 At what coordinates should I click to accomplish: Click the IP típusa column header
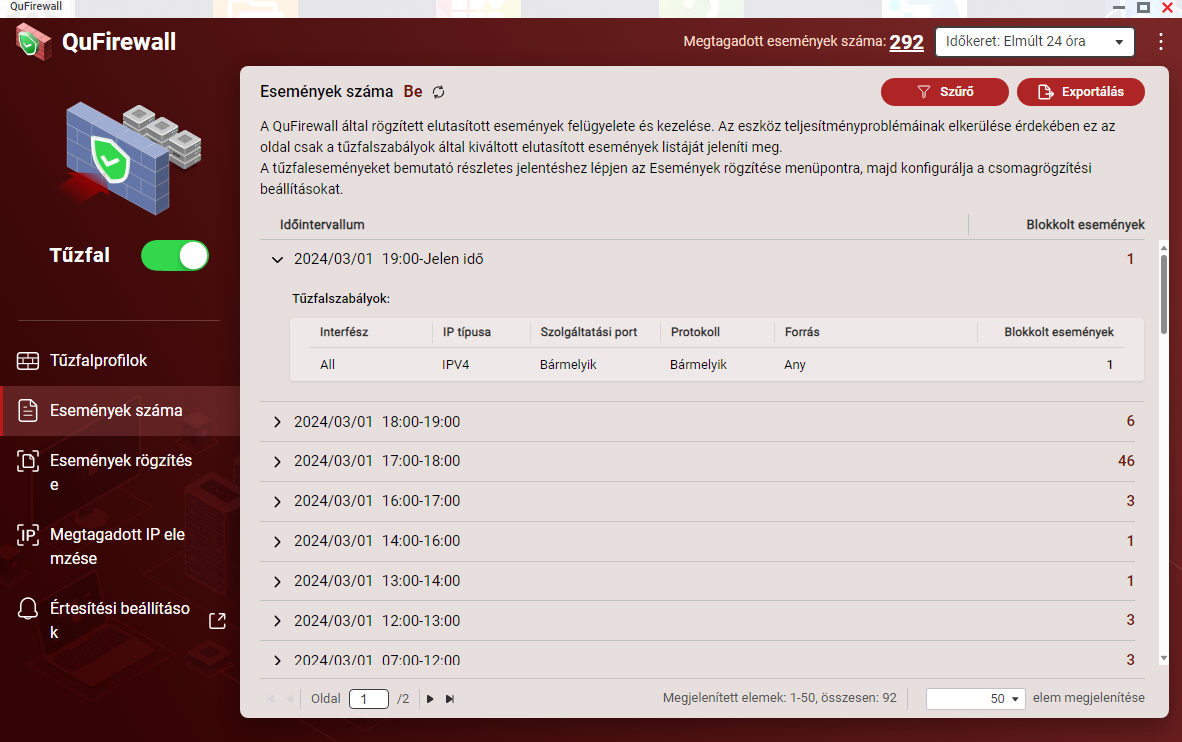467,332
